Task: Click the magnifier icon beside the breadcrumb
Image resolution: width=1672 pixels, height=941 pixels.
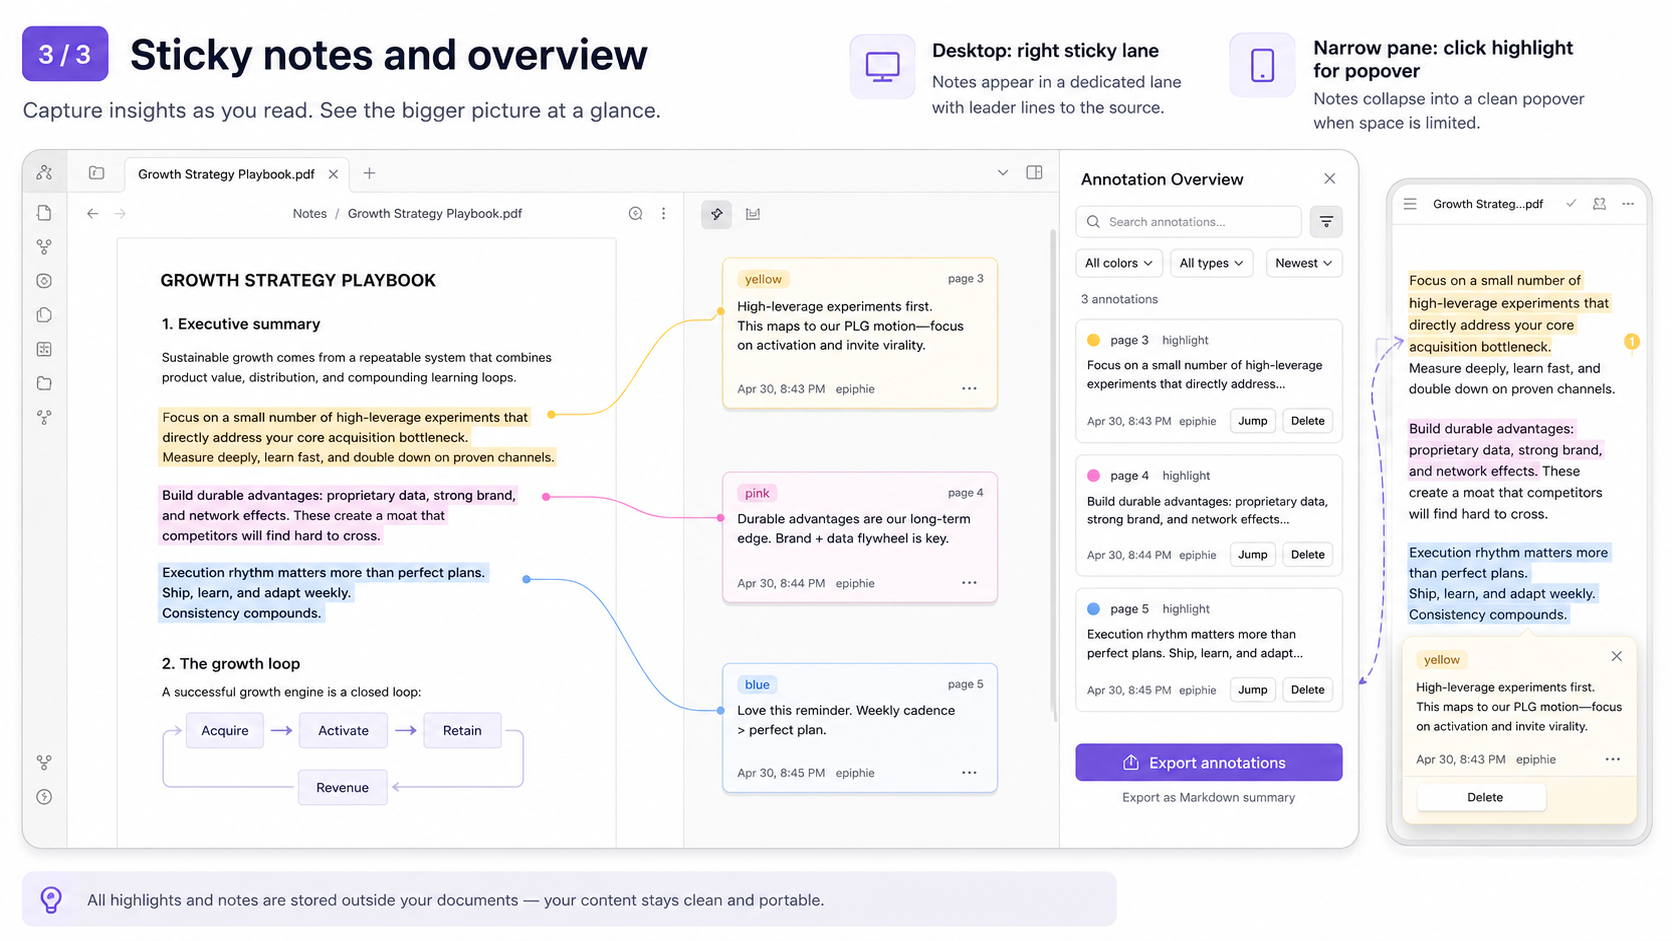Action: (x=635, y=213)
